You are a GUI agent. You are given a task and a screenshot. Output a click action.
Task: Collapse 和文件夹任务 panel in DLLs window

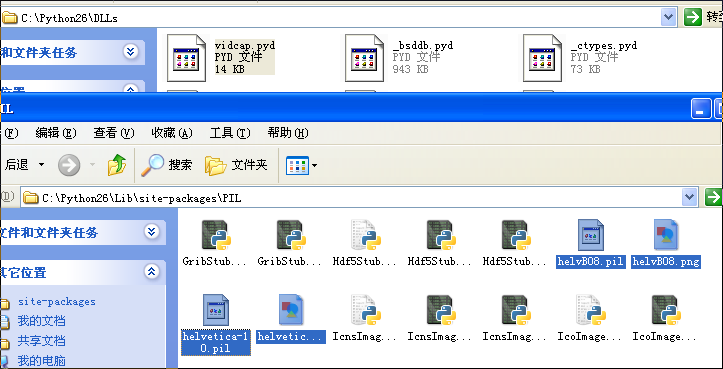pyautogui.click(x=131, y=52)
